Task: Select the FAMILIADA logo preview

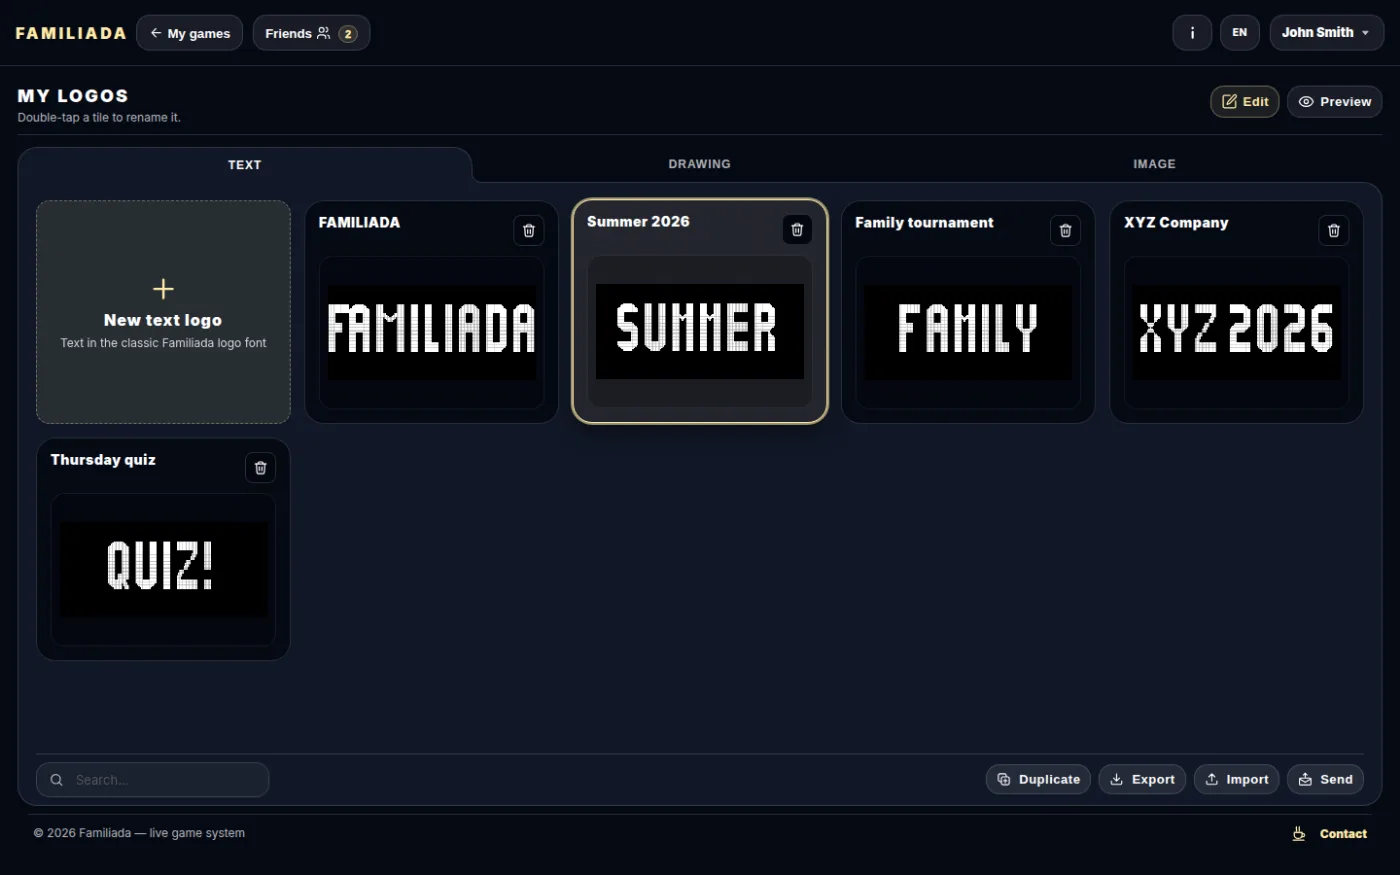Action: pos(432,332)
